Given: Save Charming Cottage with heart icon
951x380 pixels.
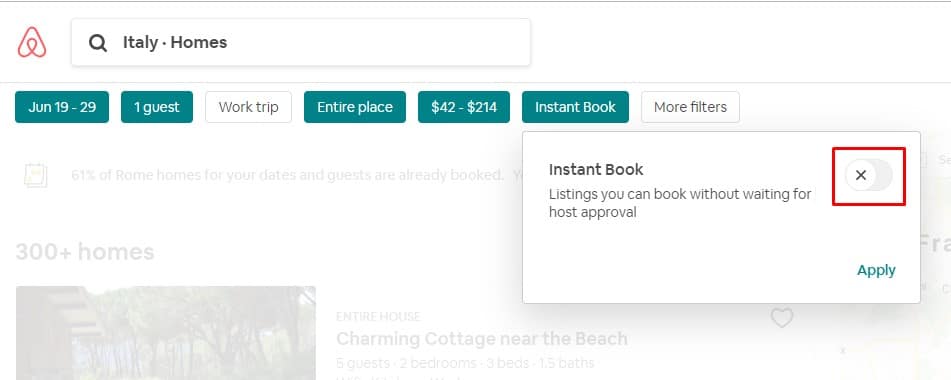Looking at the screenshot, I should pos(782,318).
